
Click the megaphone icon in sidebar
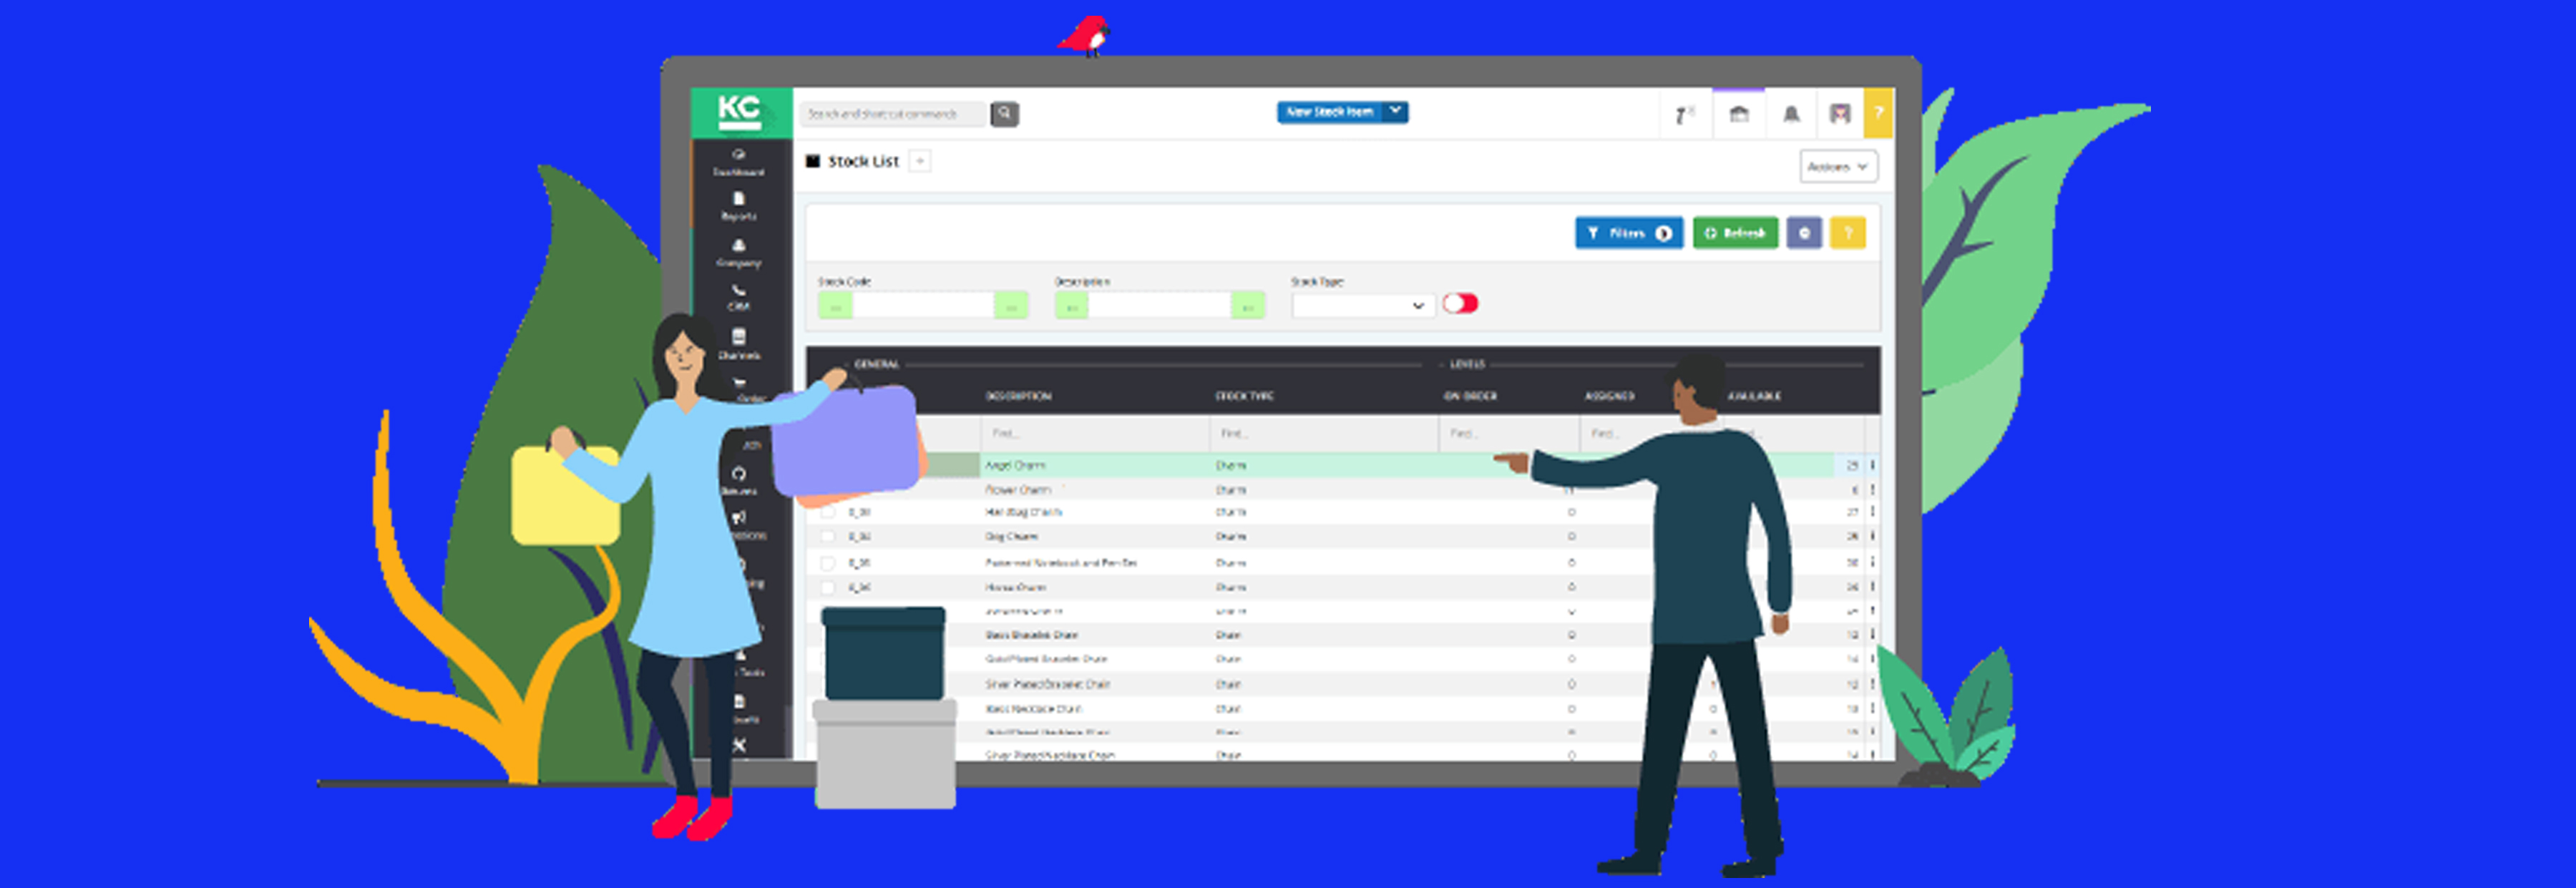click(x=739, y=517)
